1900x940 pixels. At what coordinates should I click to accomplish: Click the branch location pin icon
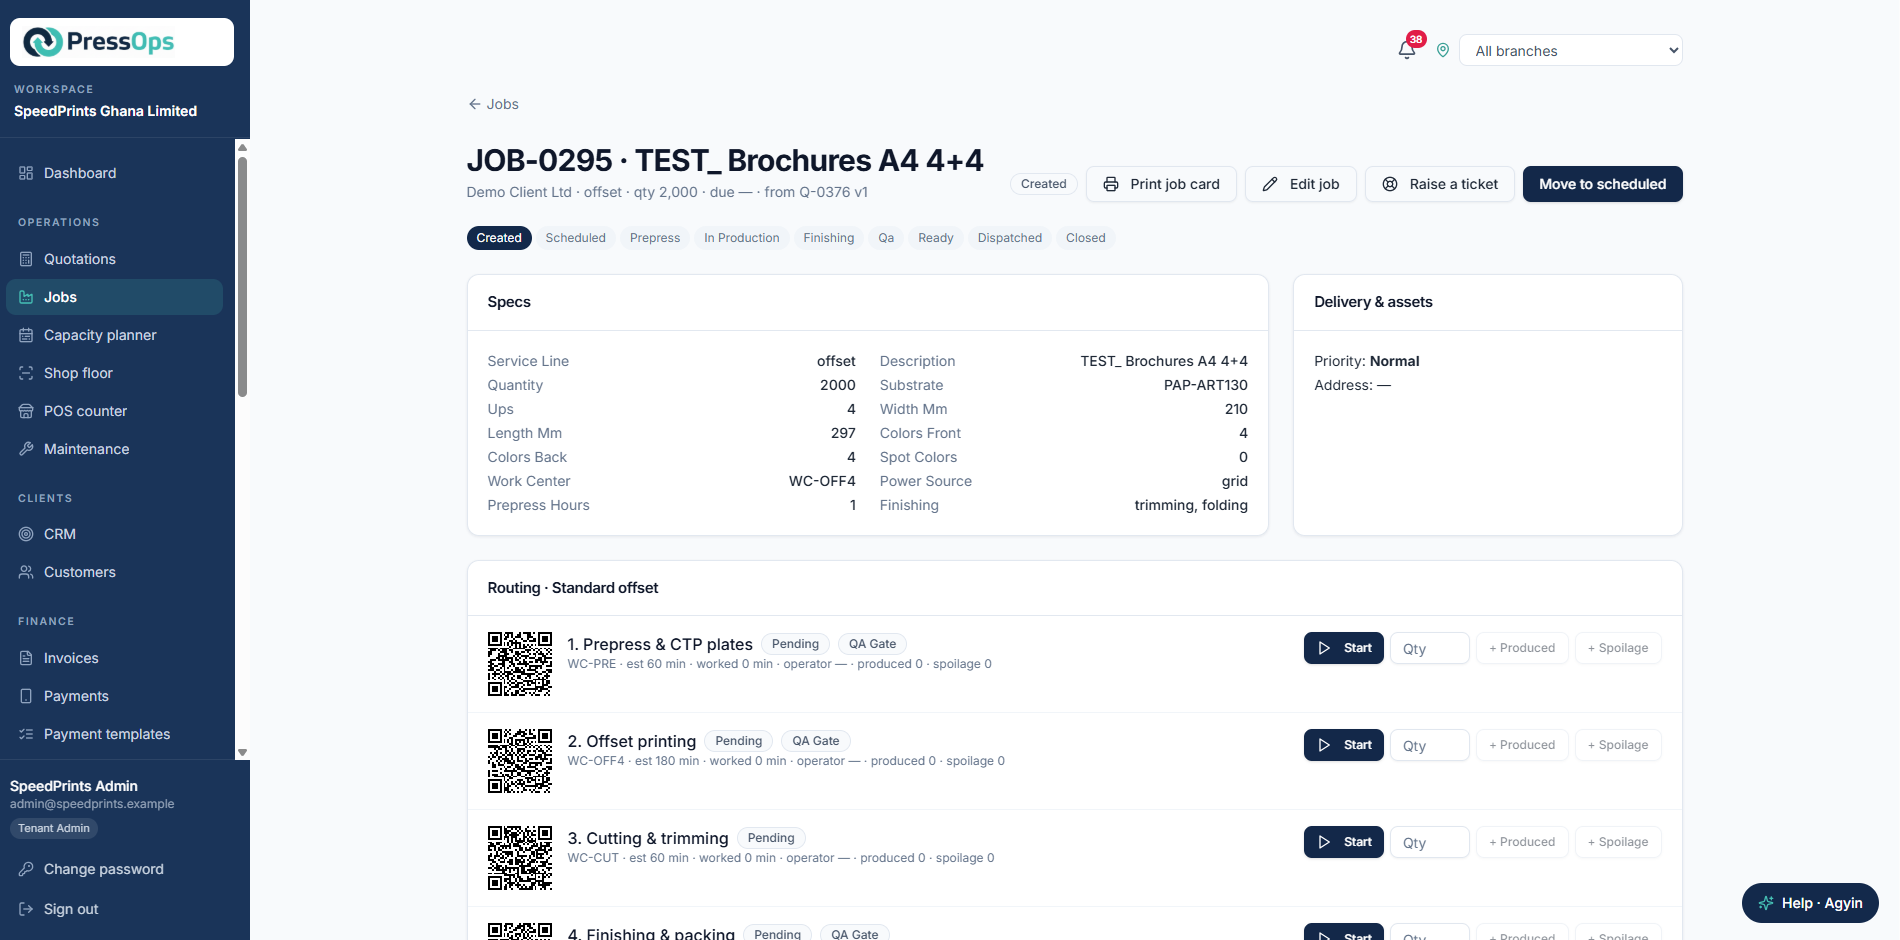tap(1443, 50)
